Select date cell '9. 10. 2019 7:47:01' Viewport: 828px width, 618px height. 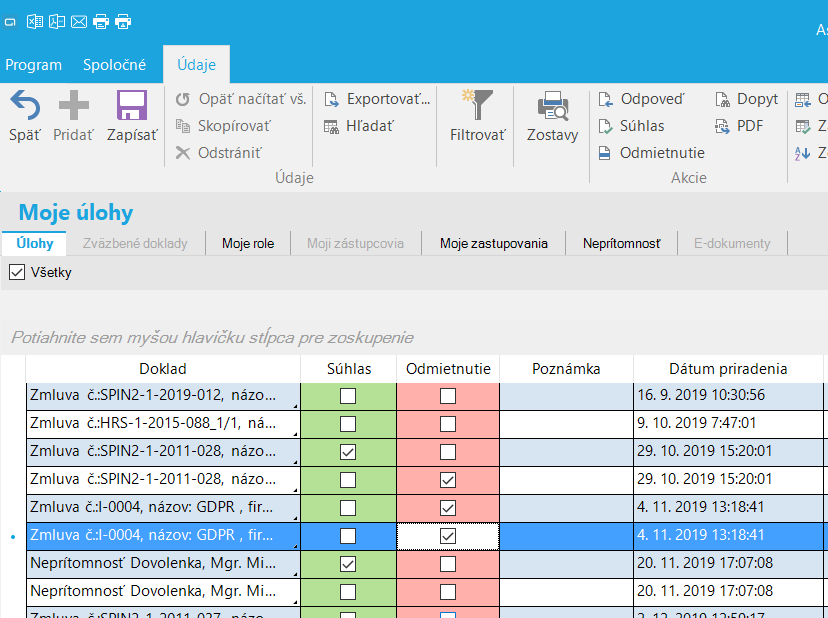[728, 424]
